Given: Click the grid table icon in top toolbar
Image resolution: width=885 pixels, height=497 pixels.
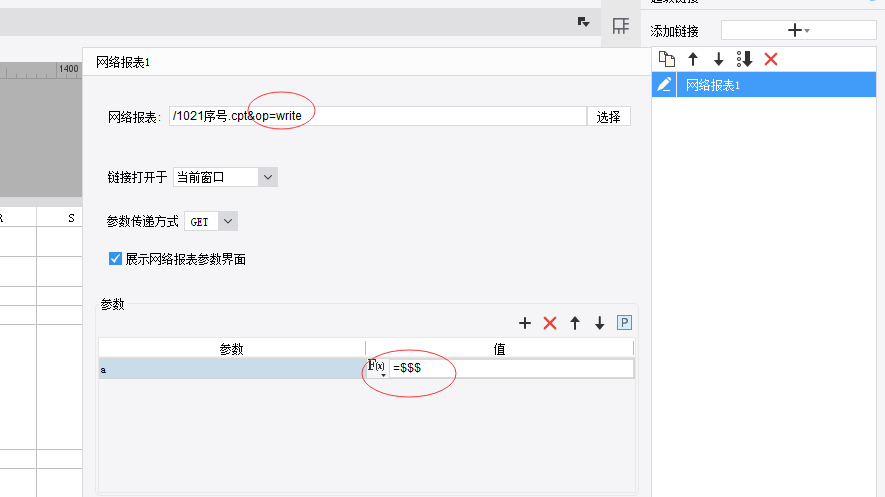Looking at the screenshot, I should pyautogui.click(x=621, y=26).
